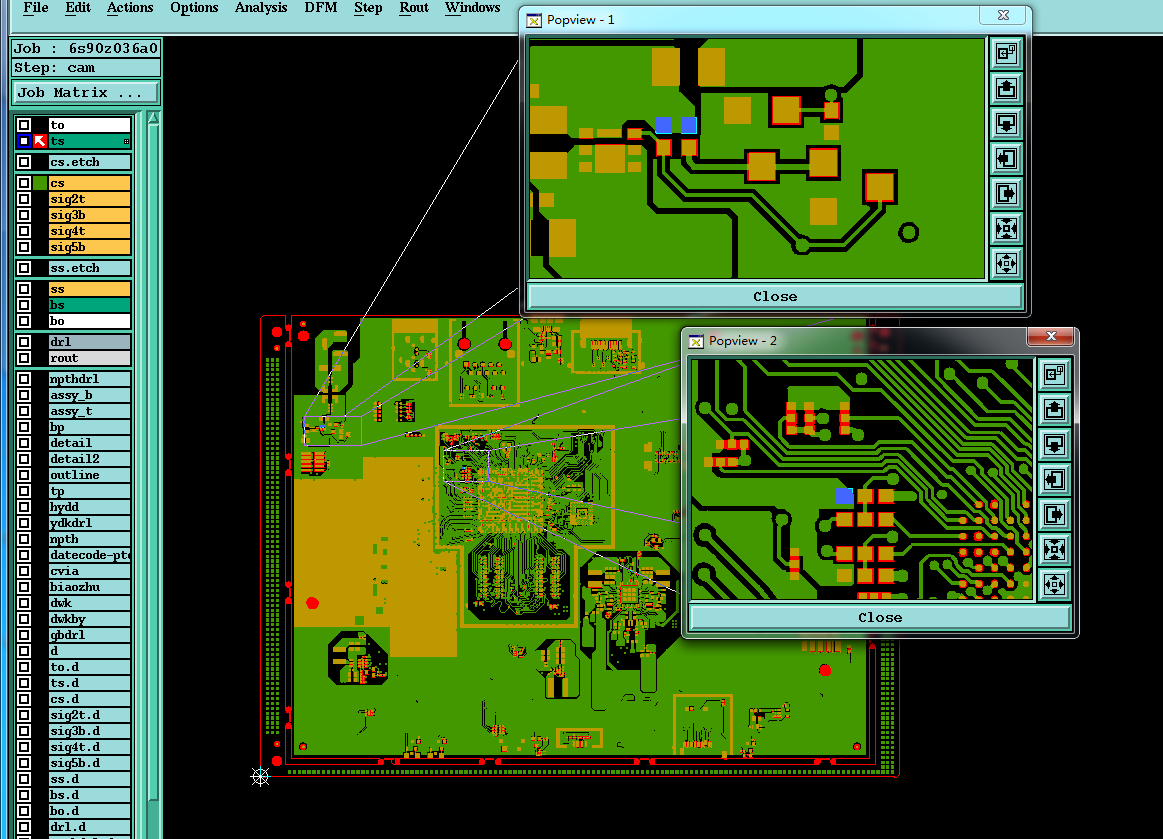The image size is (1163, 839).
Task: Pan up using arrow icon in Popview - 2
Action: (1054, 409)
